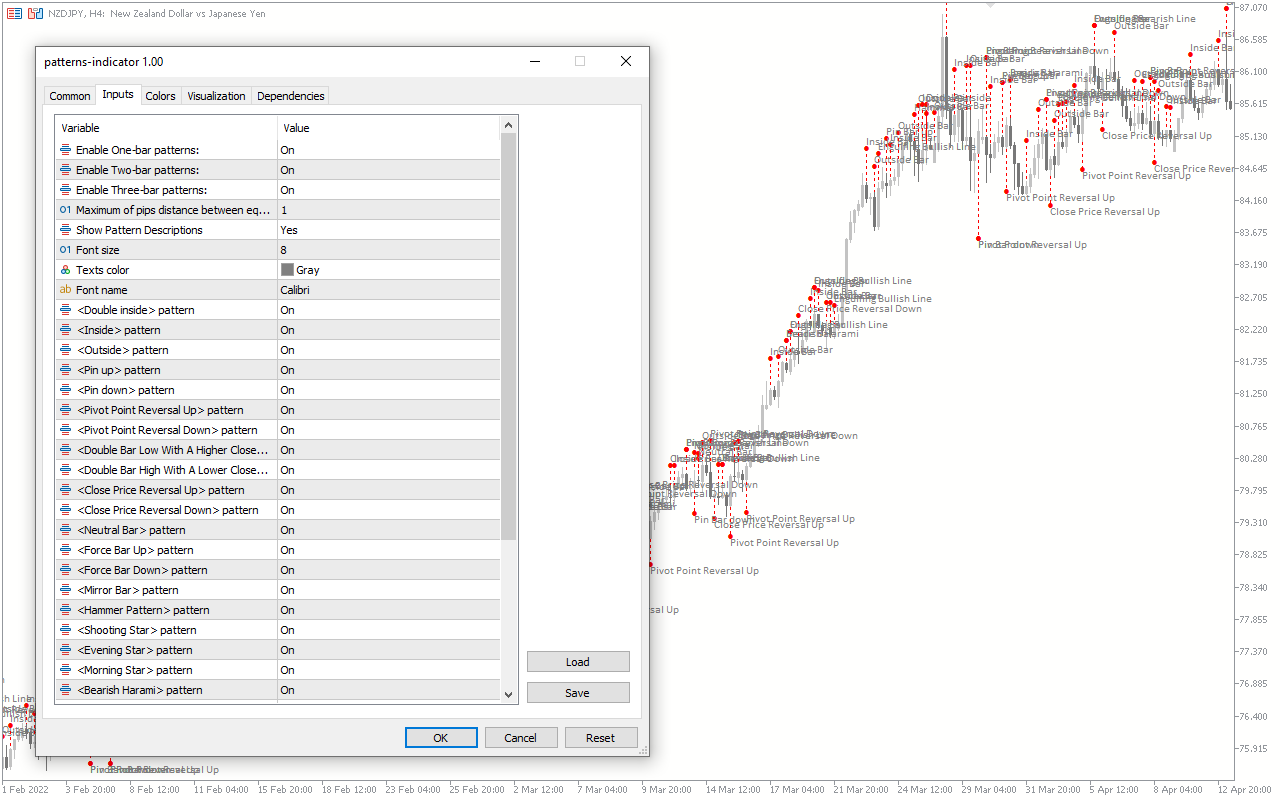Edit the Font name Calibri field
This screenshot has height=800, width=1280.
388,290
